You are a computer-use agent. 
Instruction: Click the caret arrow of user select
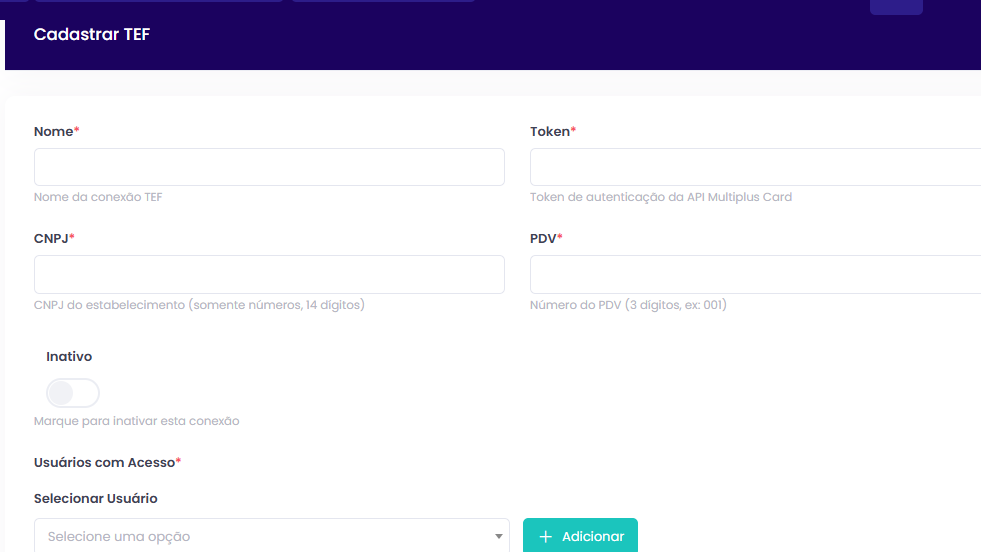[x=499, y=537]
